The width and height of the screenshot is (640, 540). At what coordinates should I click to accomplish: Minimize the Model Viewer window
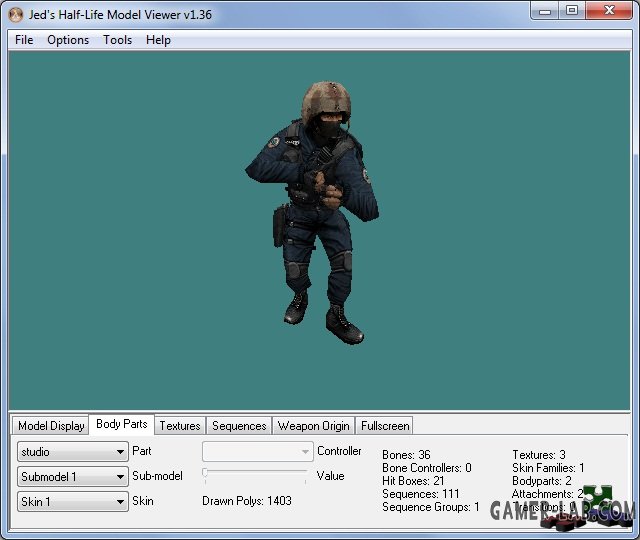pos(545,11)
